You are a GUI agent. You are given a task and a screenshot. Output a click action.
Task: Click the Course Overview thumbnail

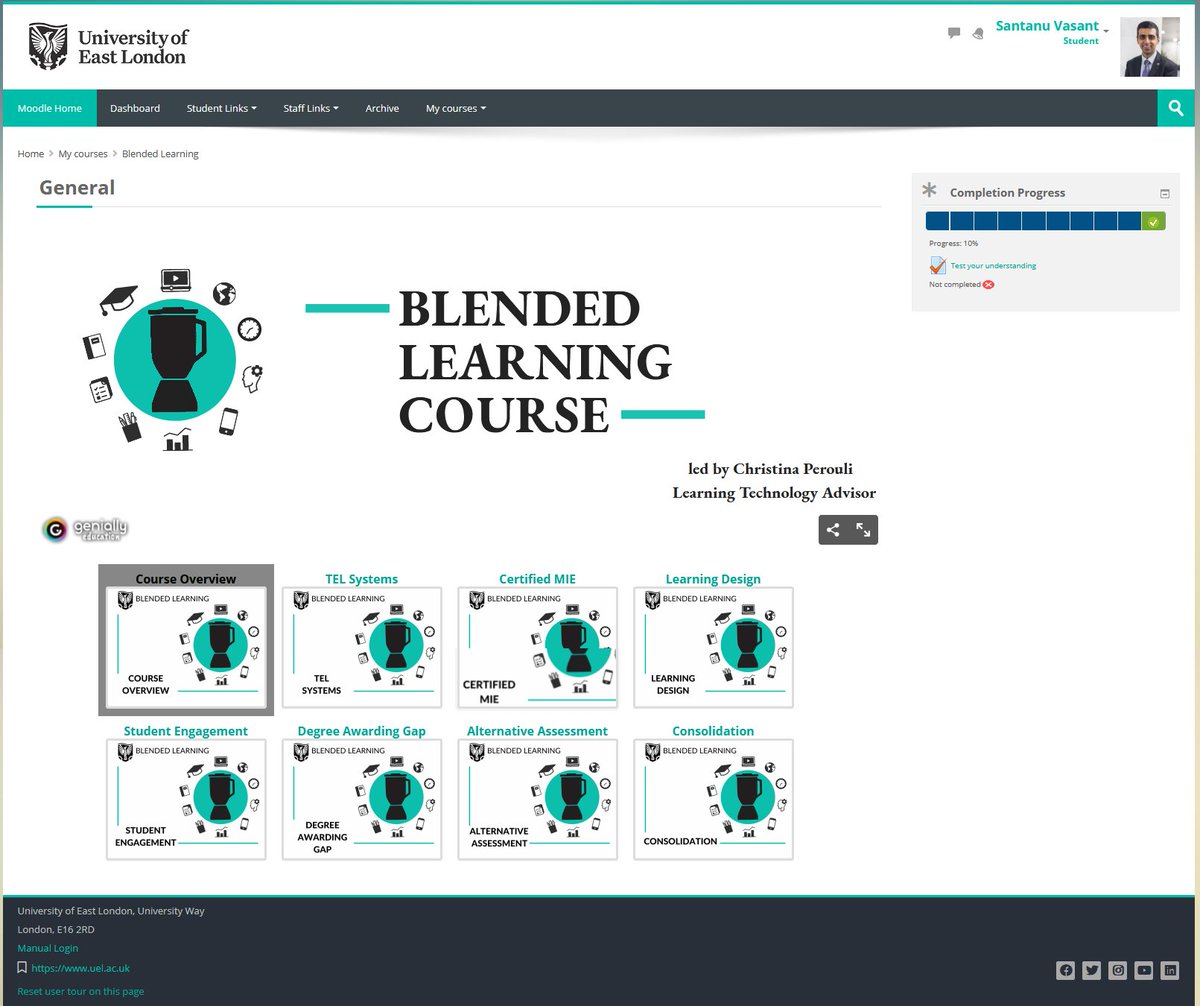(x=186, y=647)
